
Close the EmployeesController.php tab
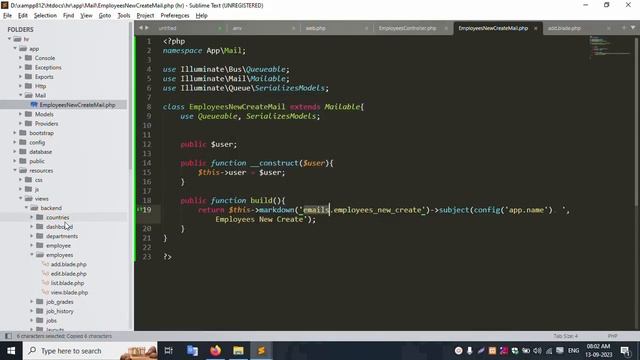point(446,28)
